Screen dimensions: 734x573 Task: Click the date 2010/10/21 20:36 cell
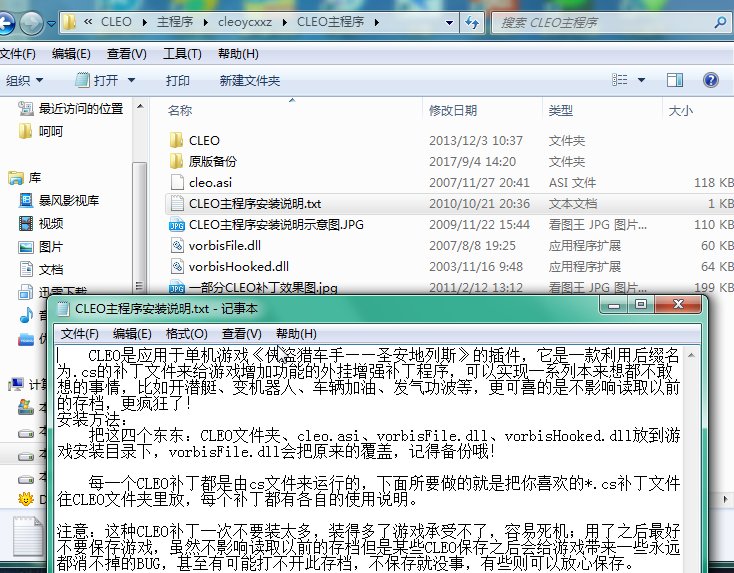coord(479,204)
